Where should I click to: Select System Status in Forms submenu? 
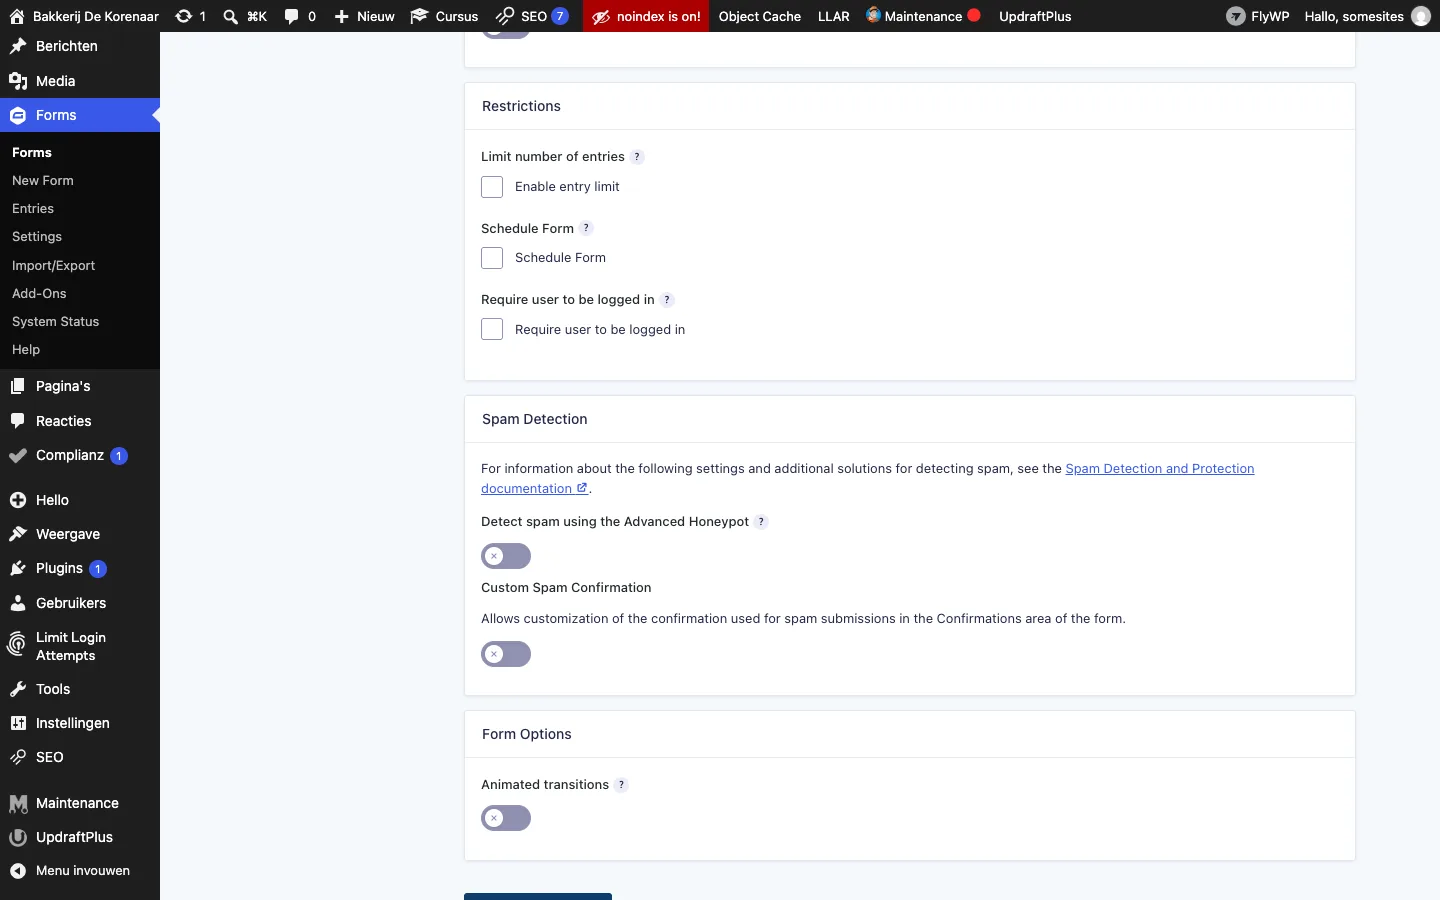coord(56,322)
